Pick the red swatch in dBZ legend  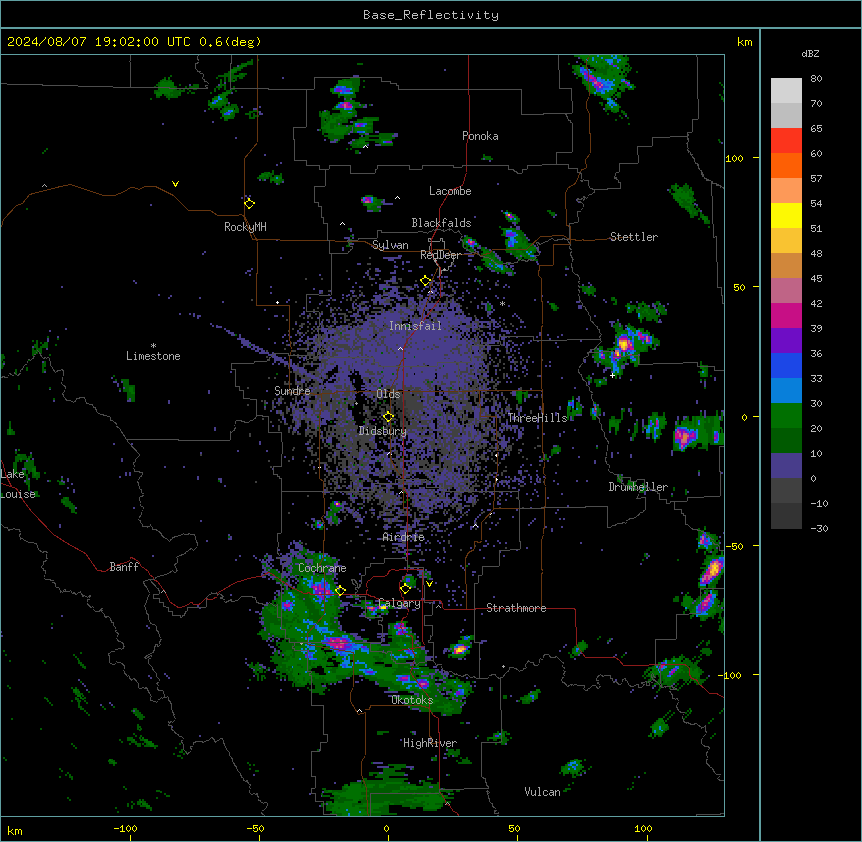click(786, 141)
